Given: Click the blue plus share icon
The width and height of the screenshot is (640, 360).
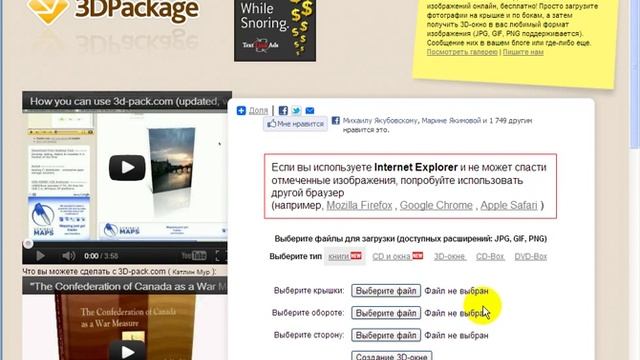Looking at the screenshot, I should pyautogui.click(x=241, y=111).
